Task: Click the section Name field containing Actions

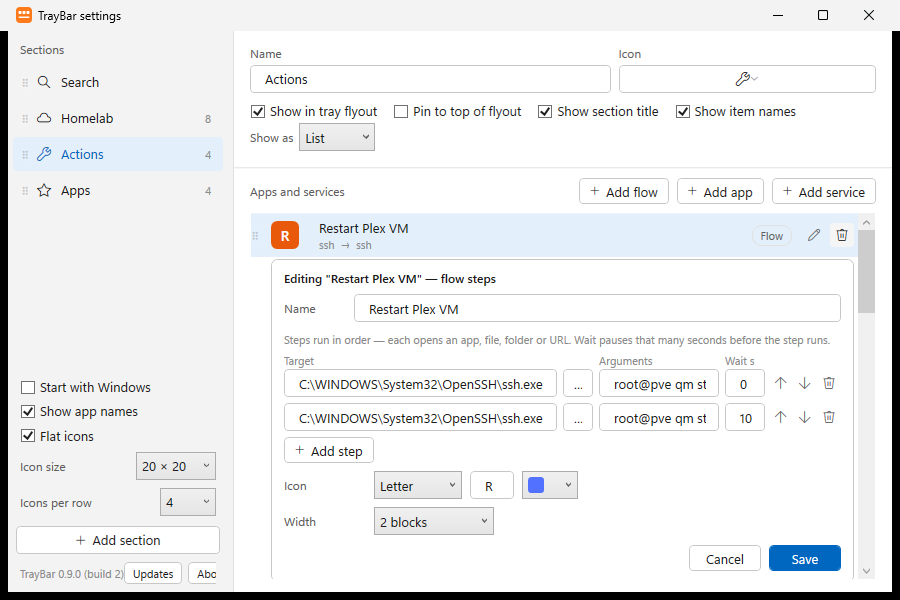Action: coord(430,79)
